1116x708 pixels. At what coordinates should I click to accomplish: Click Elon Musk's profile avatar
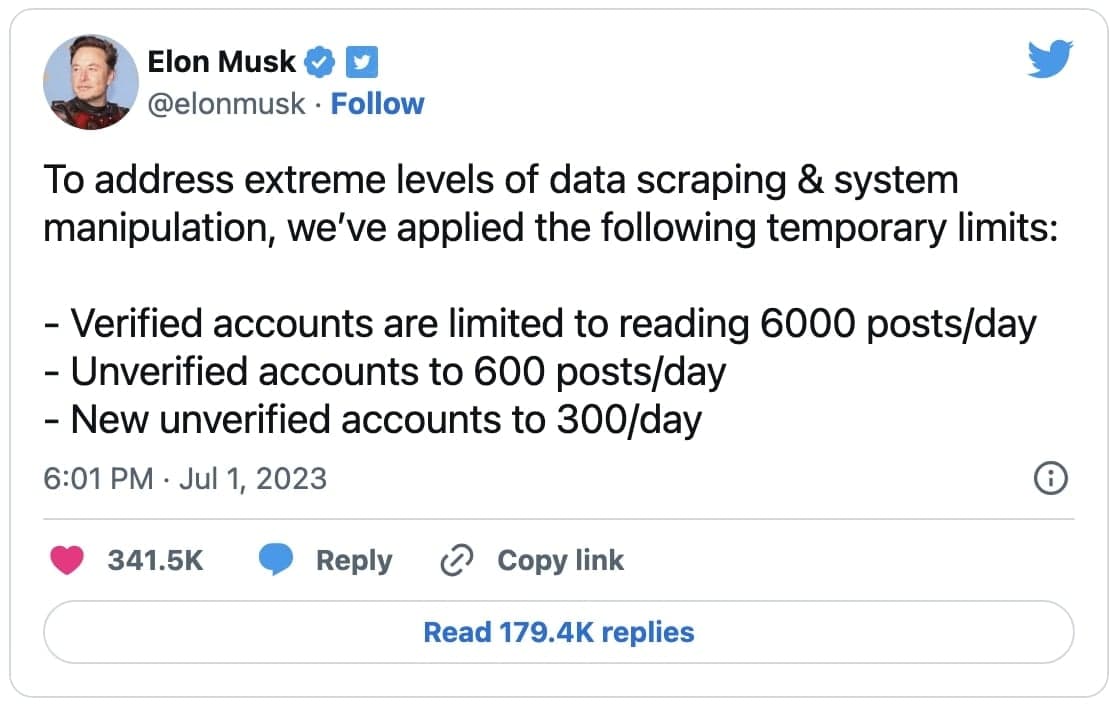tap(91, 83)
